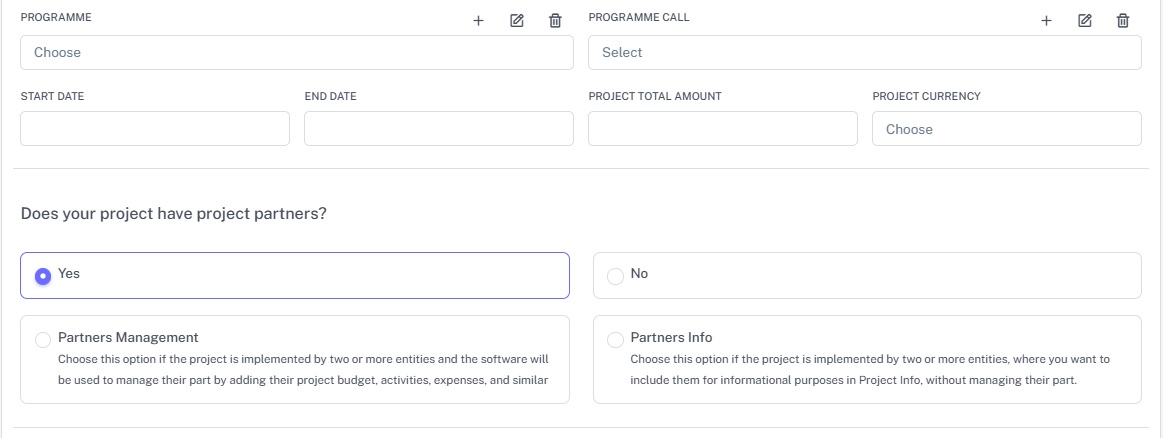Click the Start Date input field

click(155, 129)
